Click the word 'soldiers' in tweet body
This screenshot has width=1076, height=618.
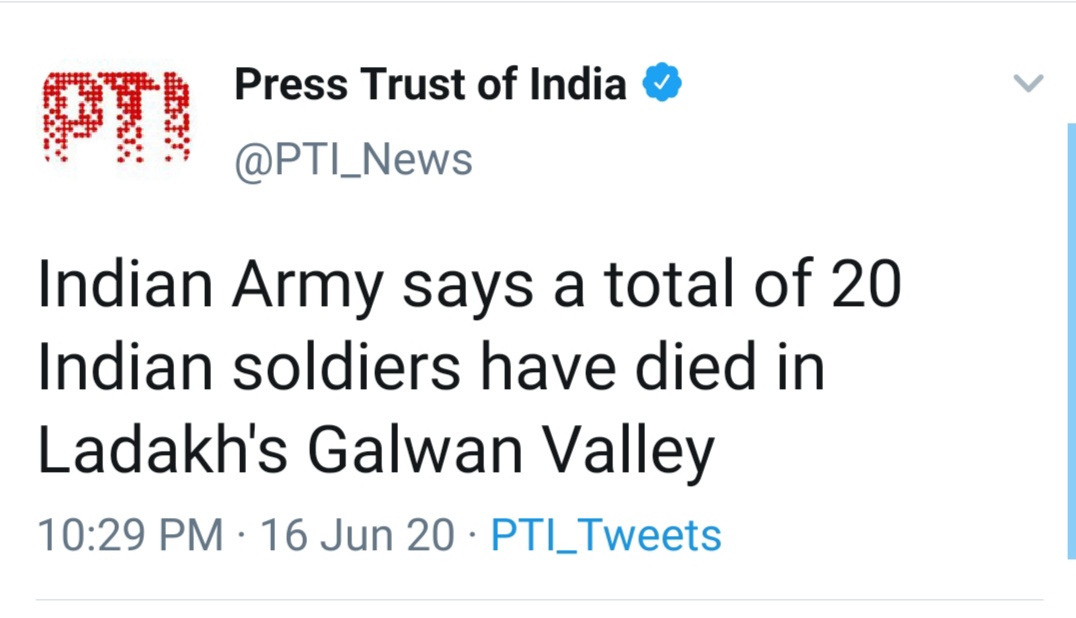tap(347, 368)
